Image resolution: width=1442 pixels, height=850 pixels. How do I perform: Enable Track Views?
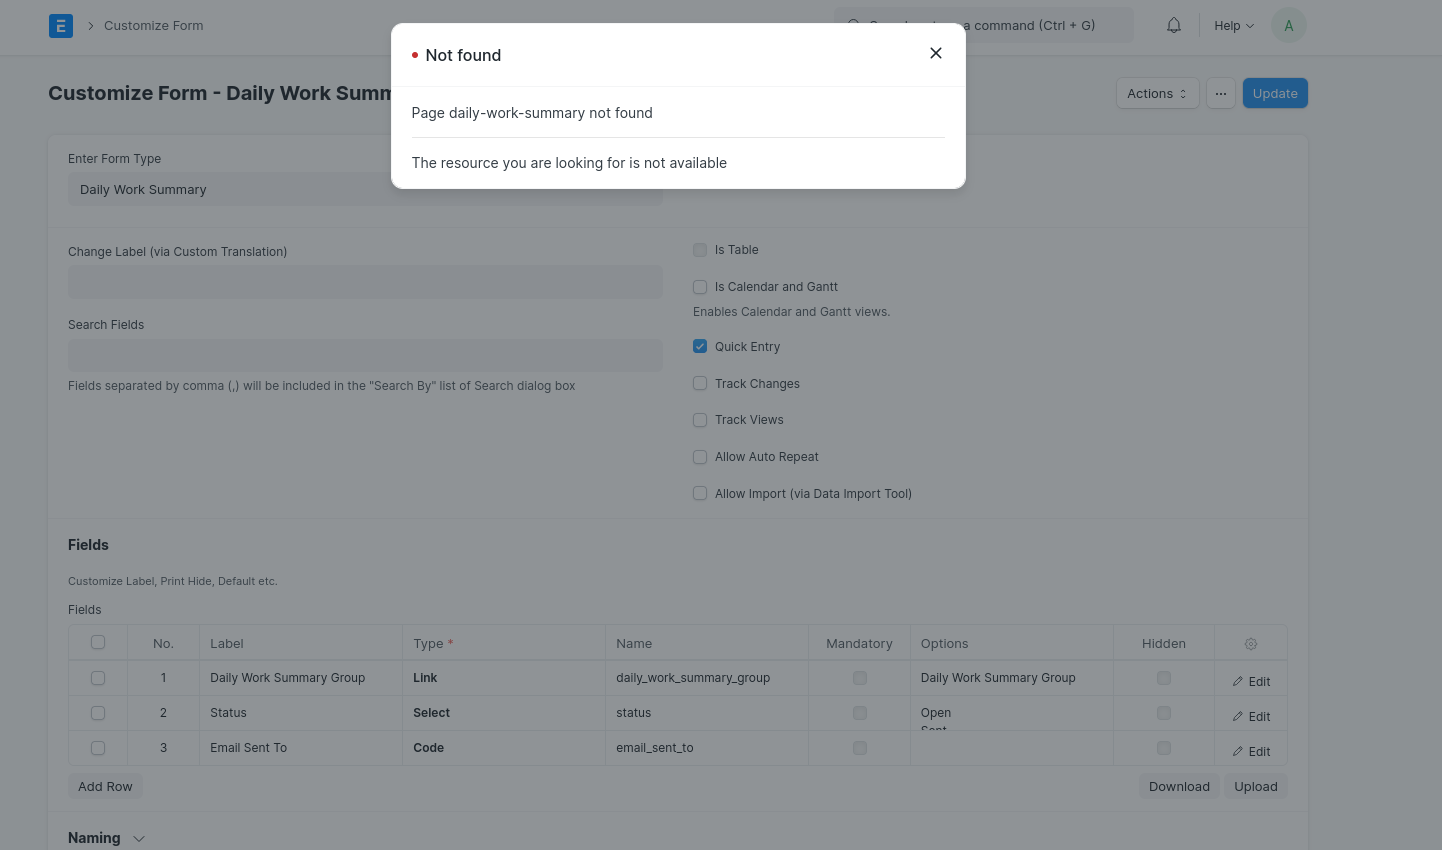[x=700, y=420]
